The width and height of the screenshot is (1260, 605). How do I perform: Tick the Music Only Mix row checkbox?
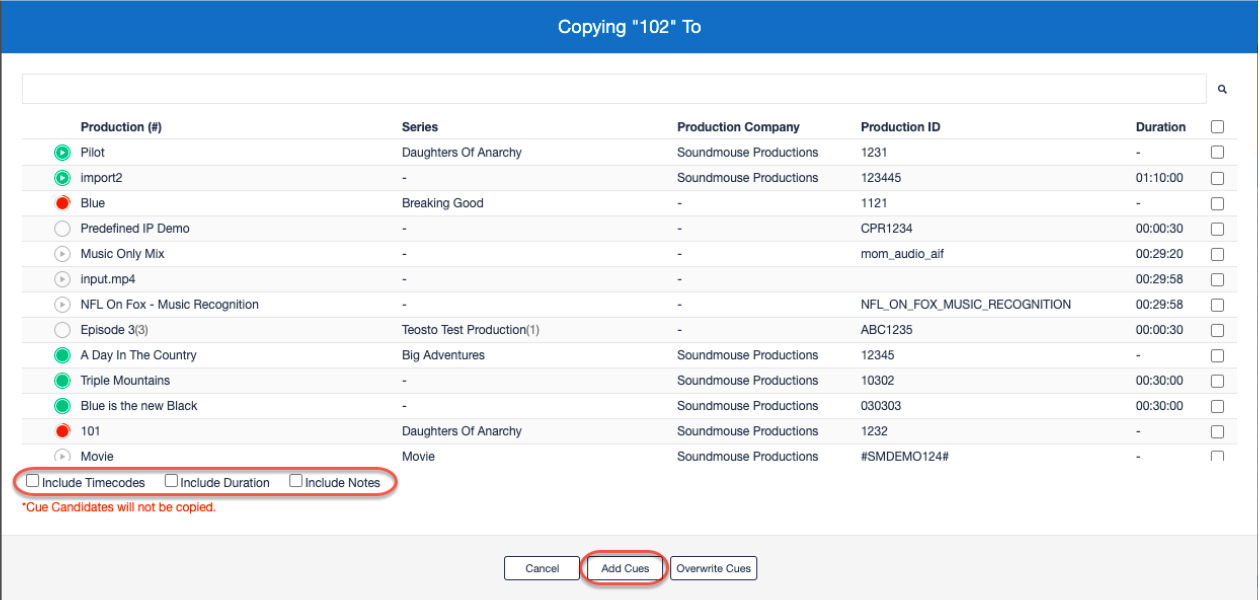(1217, 254)
